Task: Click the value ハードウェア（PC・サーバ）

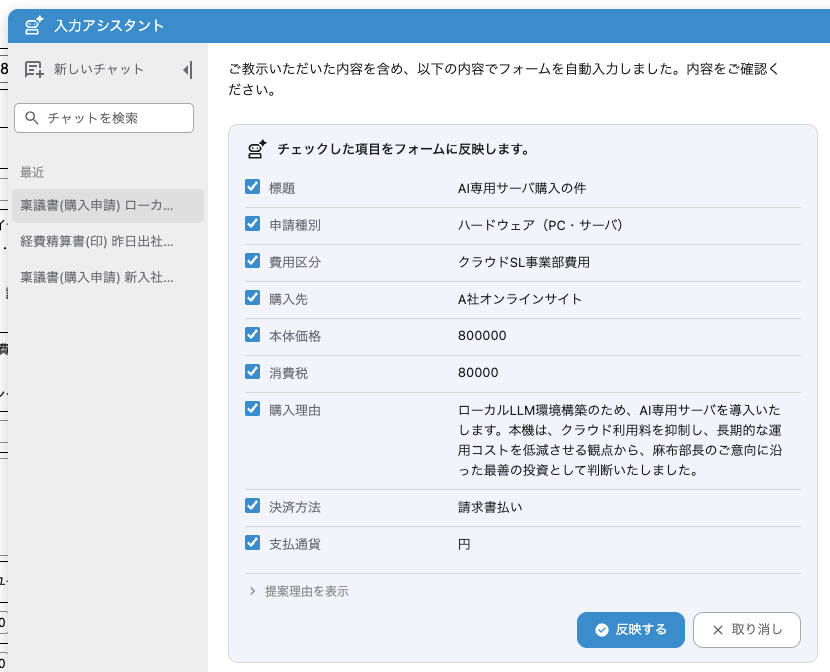Action: pyautogui.click(x=540, y=225)
